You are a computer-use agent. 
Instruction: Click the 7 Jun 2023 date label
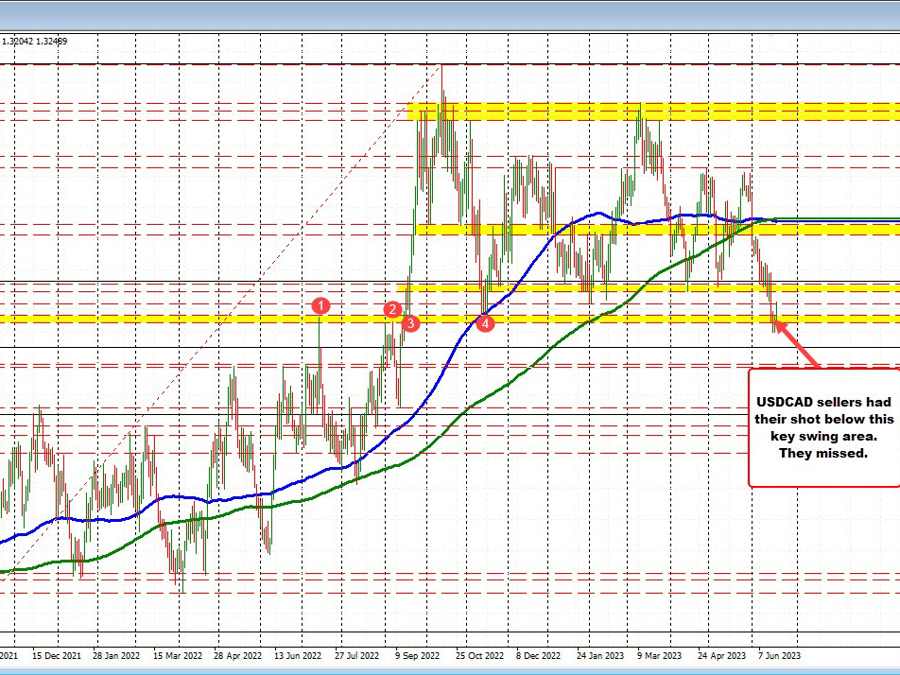point(780,657)
